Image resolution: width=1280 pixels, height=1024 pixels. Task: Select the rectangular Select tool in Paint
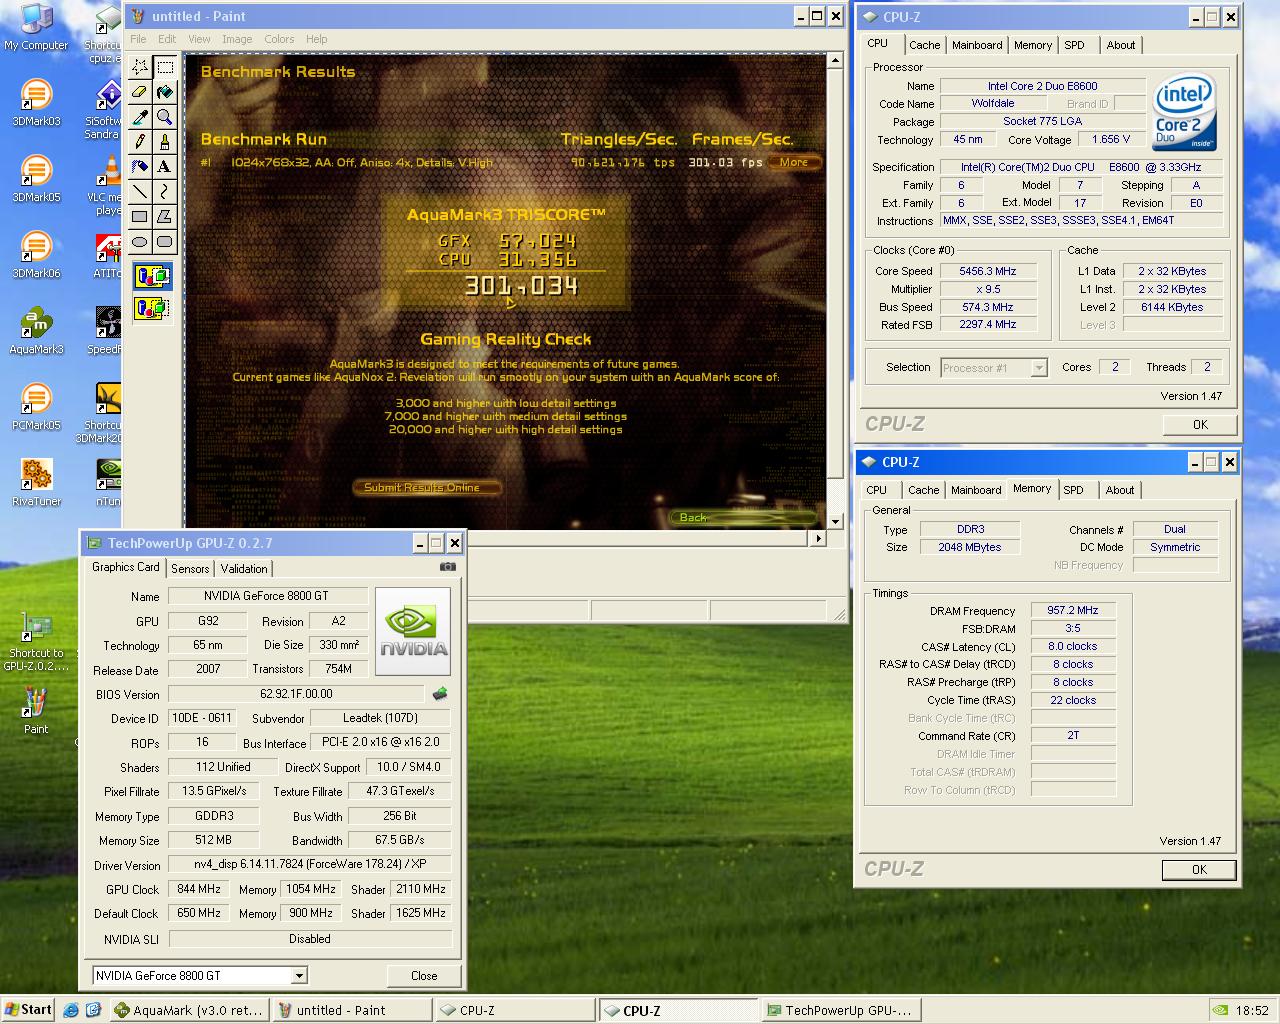[165, 67]
